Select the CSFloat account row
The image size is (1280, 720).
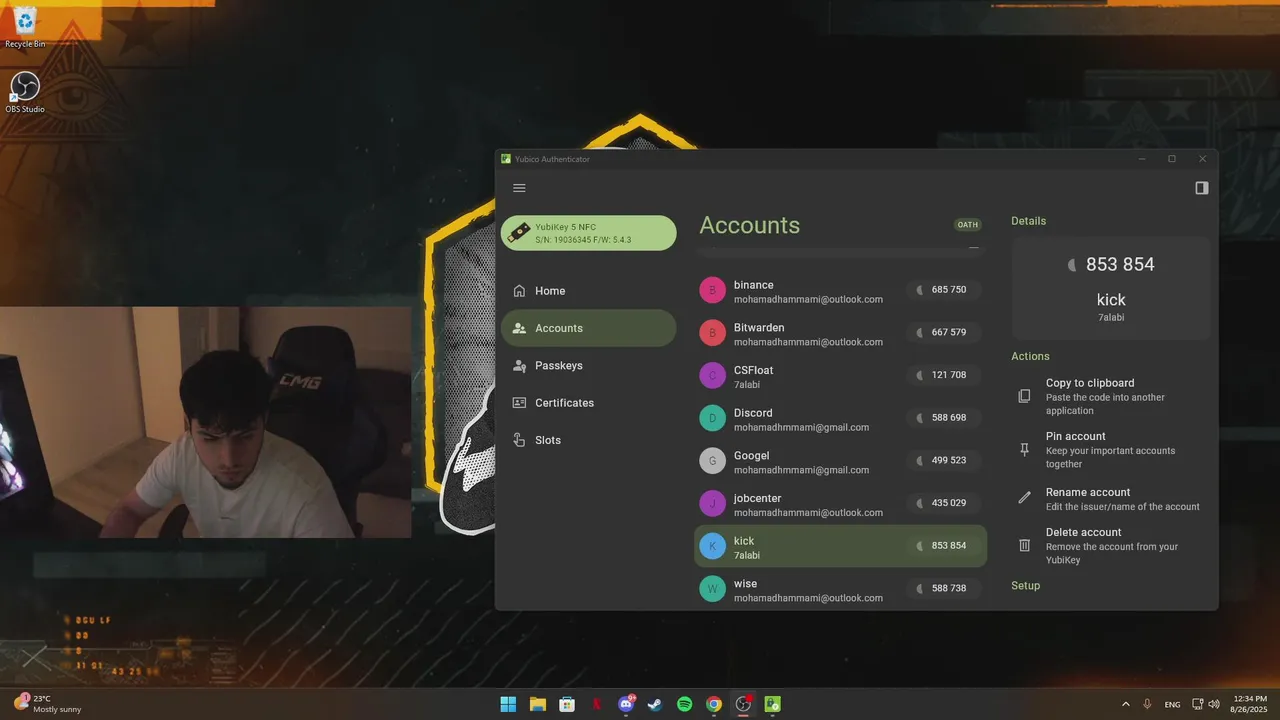(x=840, y=376)
